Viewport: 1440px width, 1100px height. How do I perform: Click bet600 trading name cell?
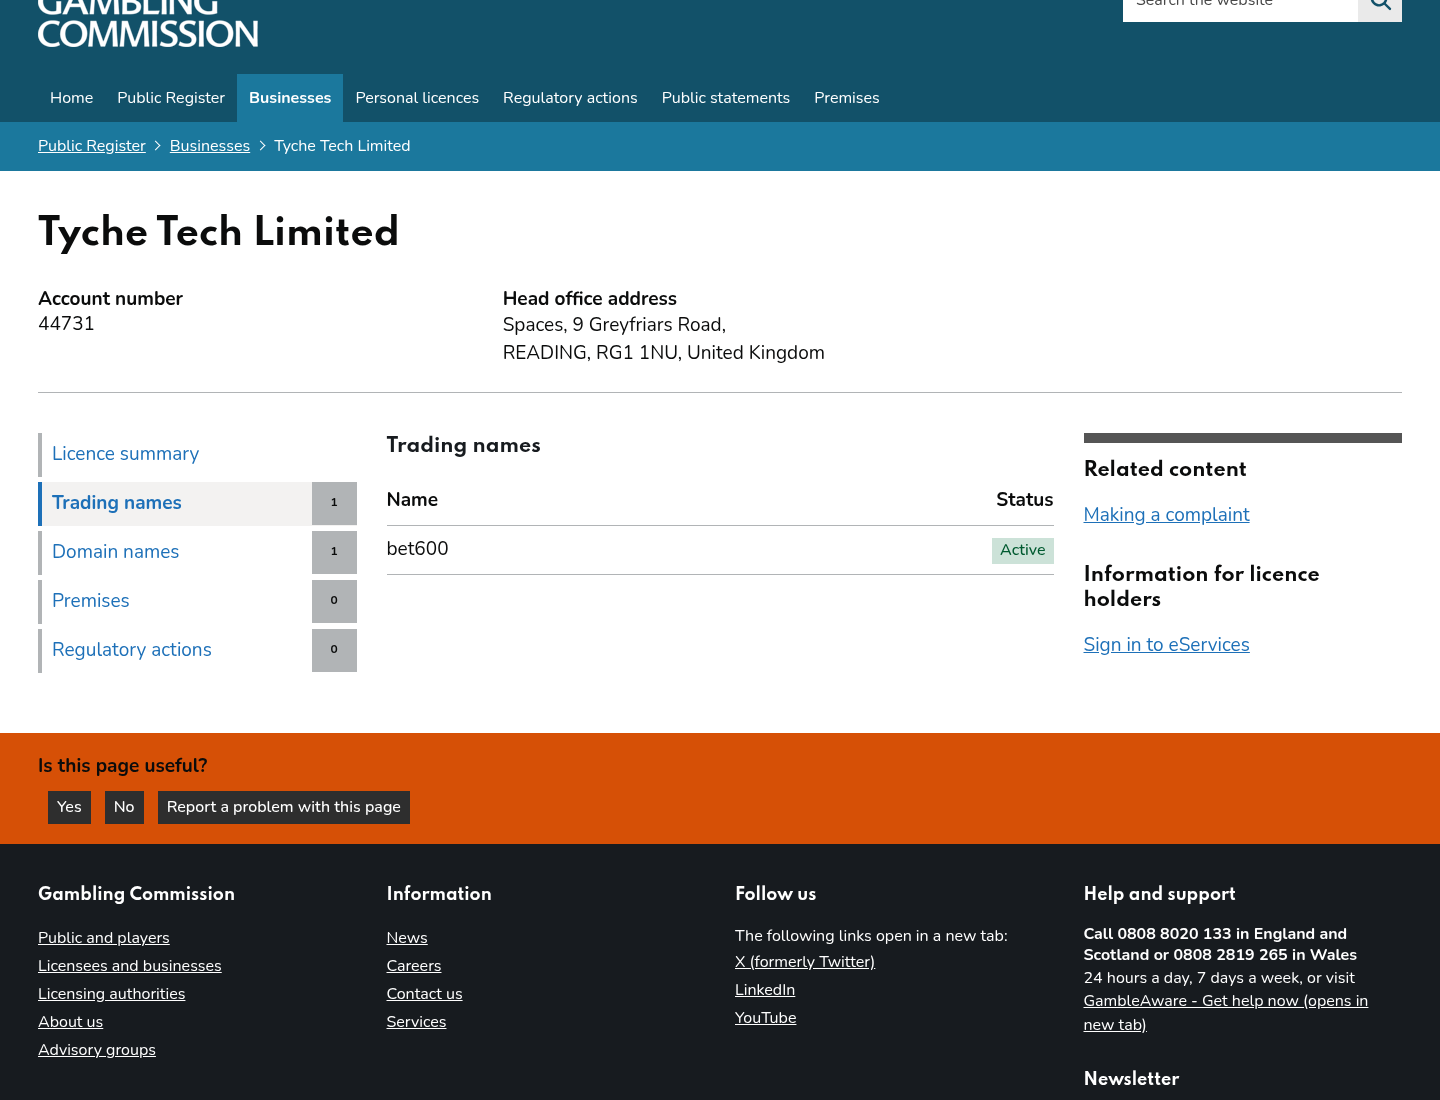418,549
